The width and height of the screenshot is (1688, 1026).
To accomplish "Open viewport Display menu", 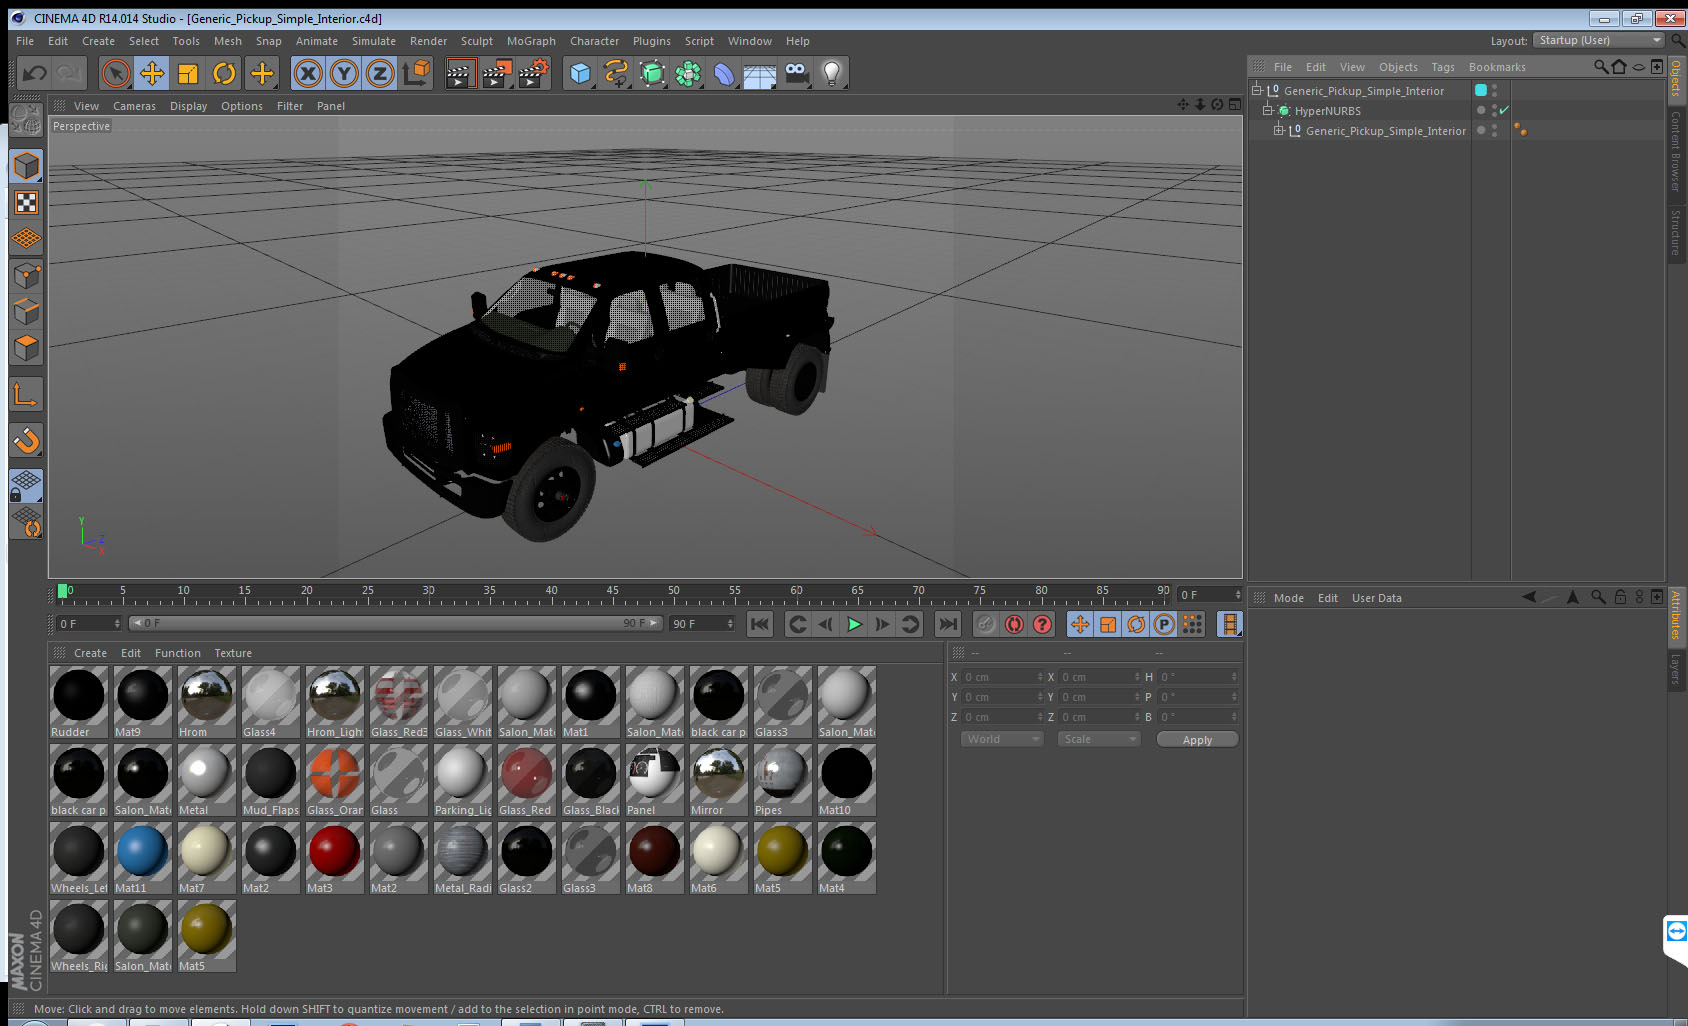I will pos(188,106).
